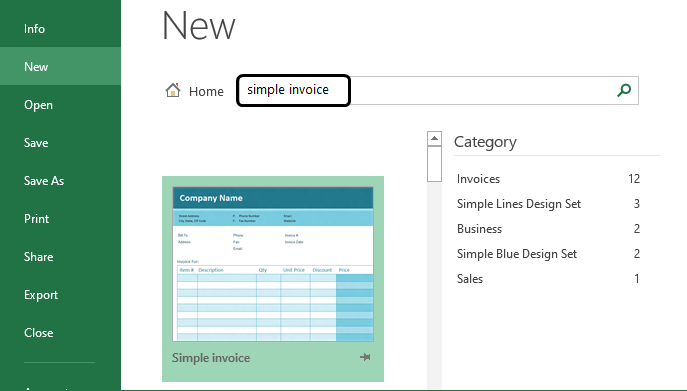The image size is (687, 391).
Task: Click the Home link
Action: (206, 92)
